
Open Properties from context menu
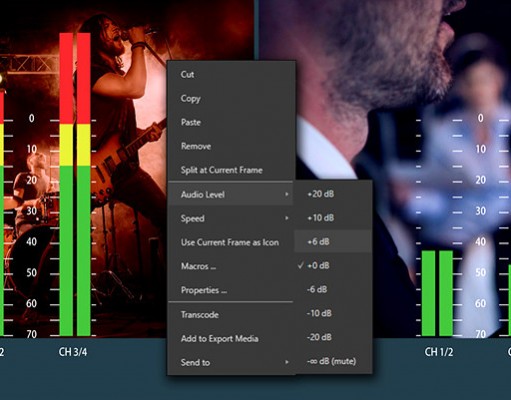tap(231, 290)
